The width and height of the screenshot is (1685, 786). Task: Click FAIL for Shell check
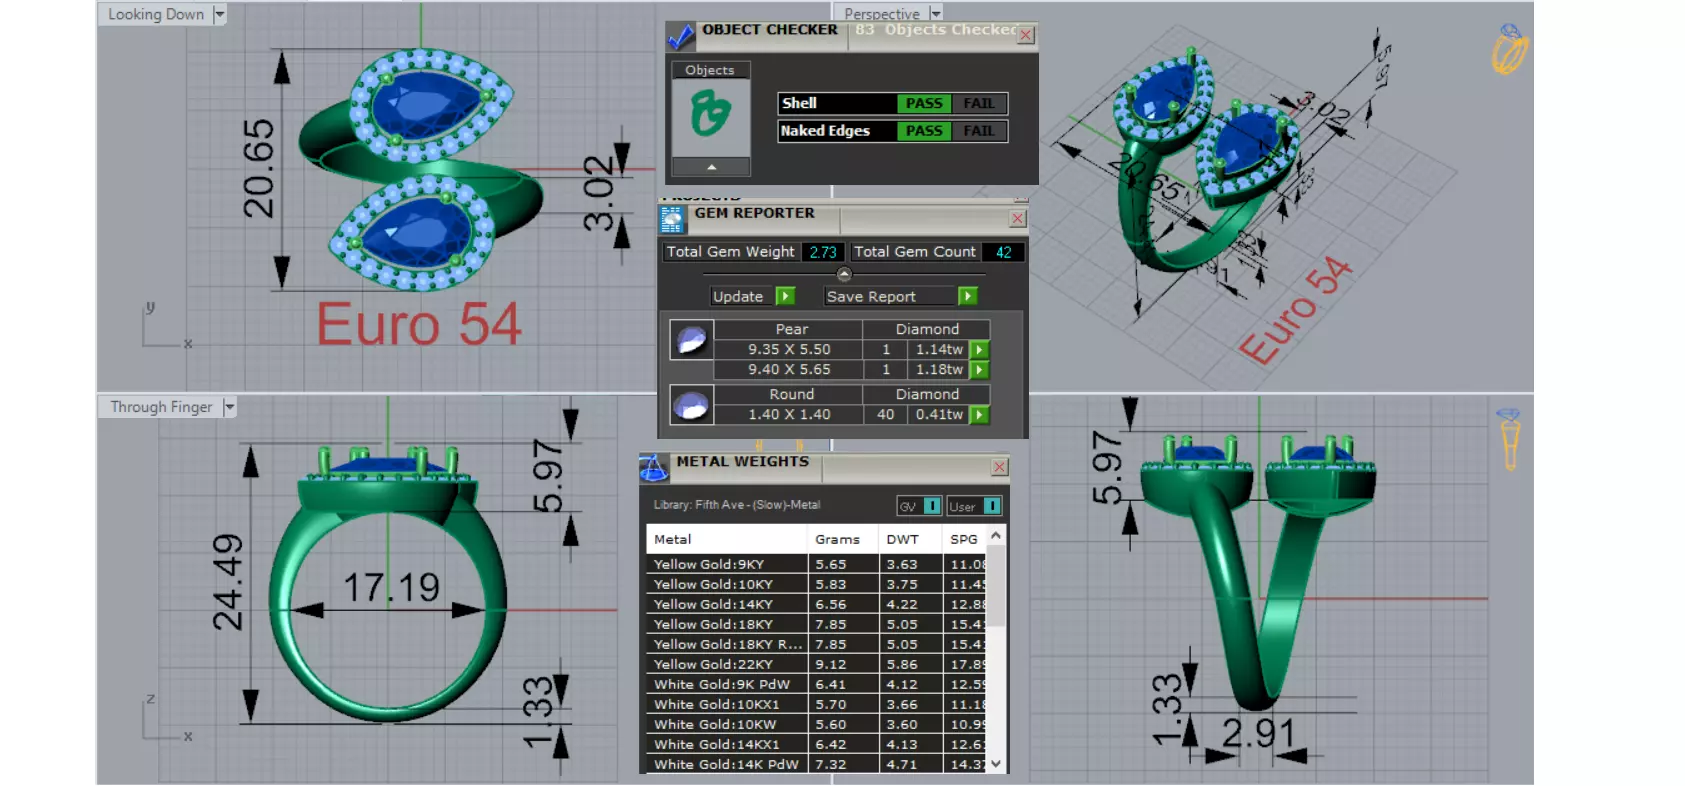[x=979, y=103]
